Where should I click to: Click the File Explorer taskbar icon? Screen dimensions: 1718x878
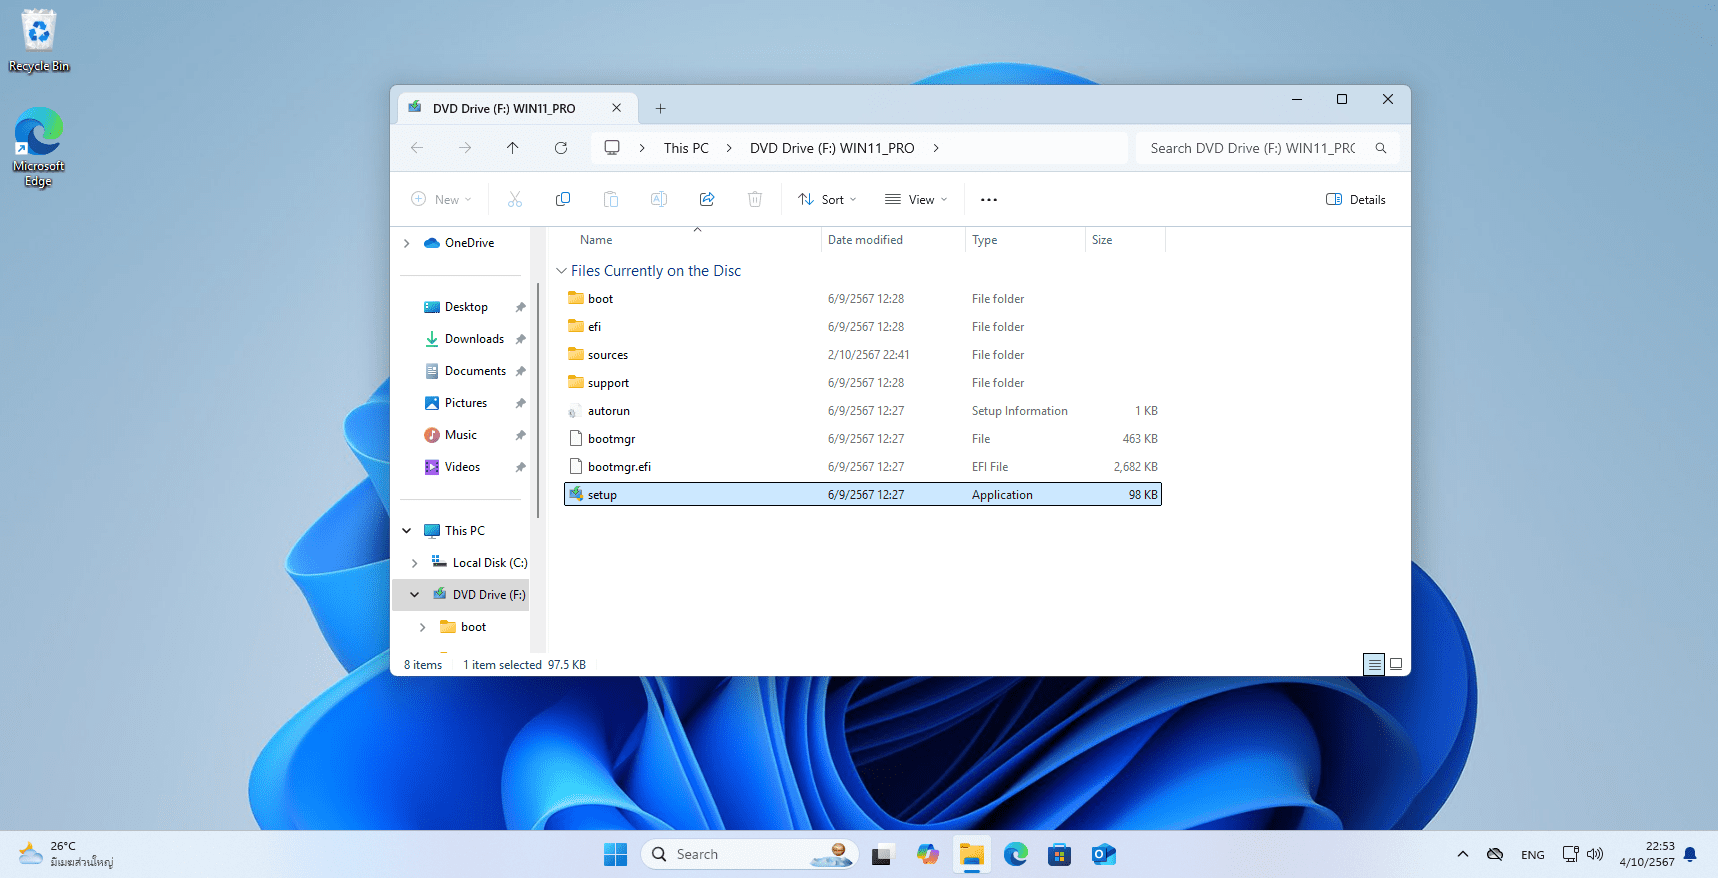tap(971, 854)
